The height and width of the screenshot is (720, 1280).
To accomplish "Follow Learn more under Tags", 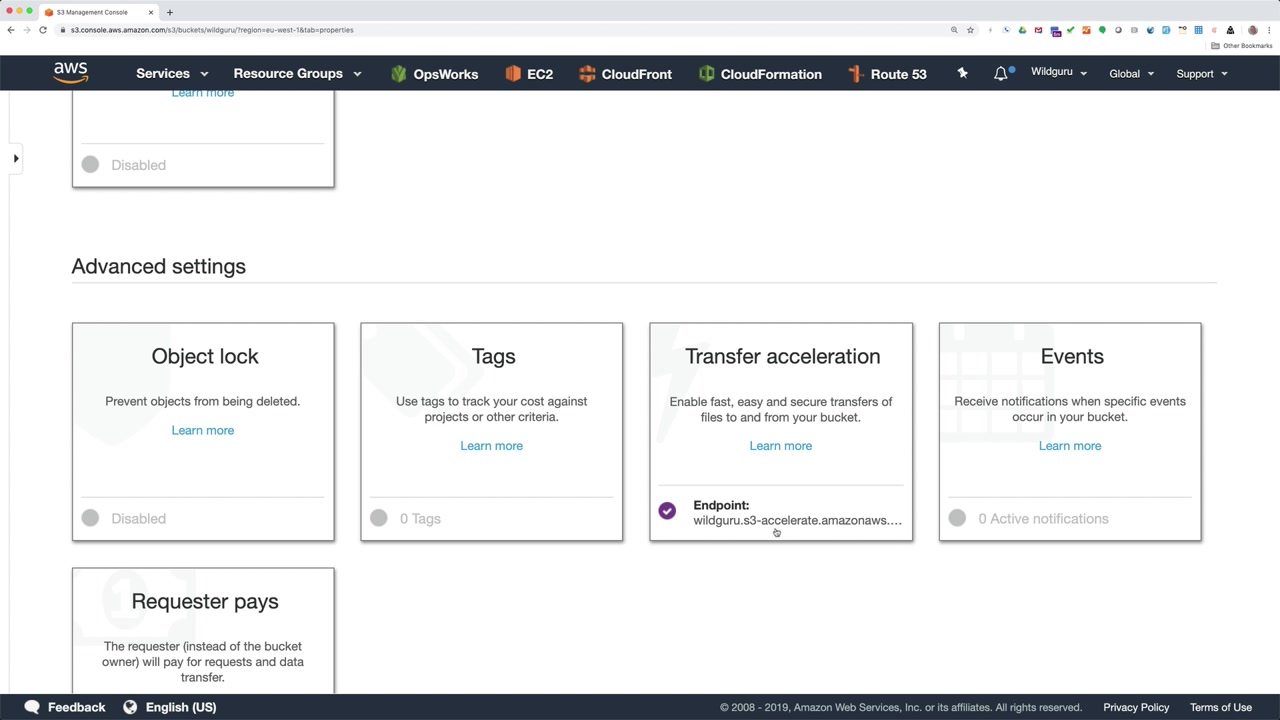I will pyautogui.click(x=491, y=446).
